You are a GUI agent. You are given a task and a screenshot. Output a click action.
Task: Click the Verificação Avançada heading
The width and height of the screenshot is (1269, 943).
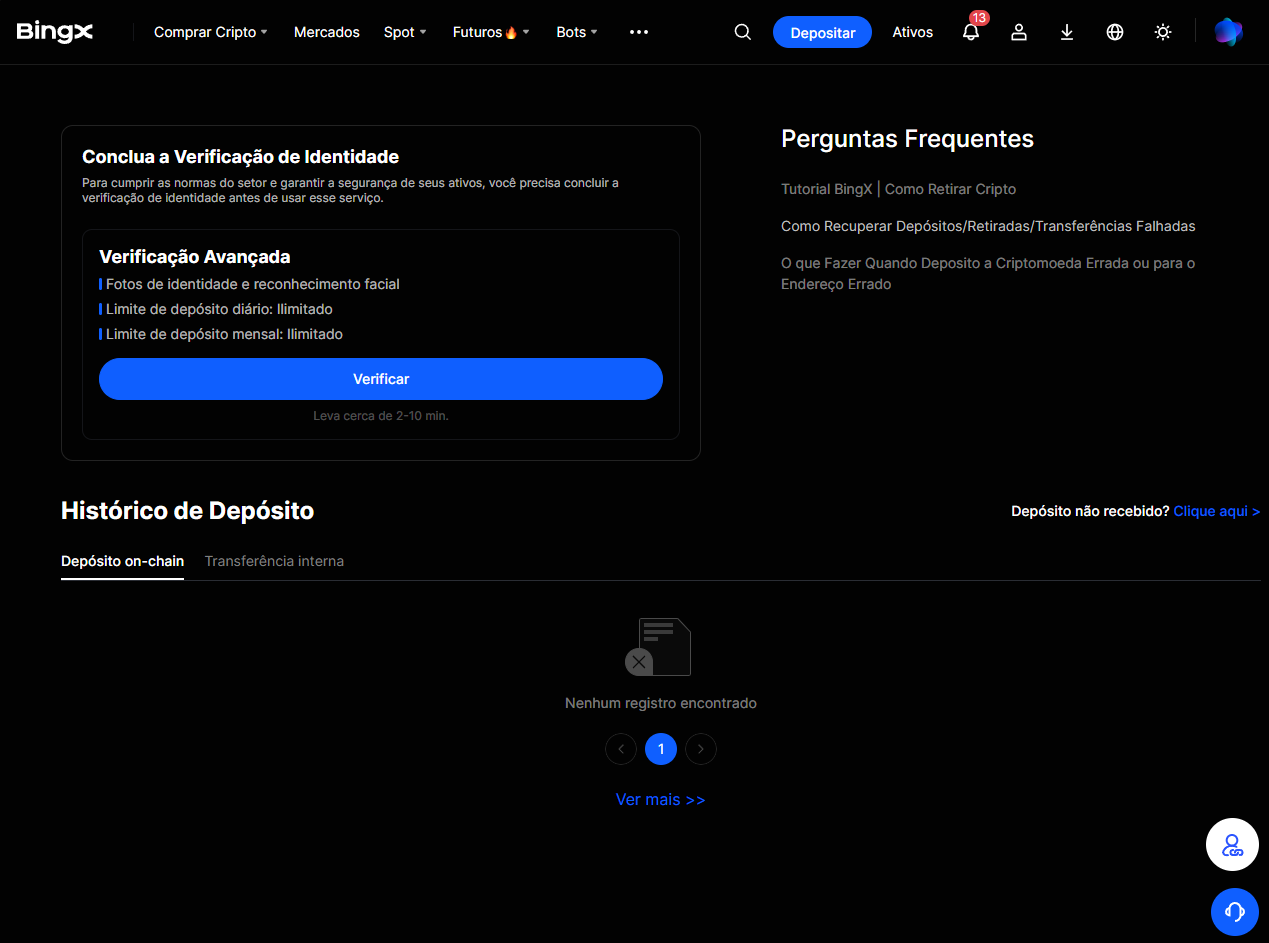195,257
